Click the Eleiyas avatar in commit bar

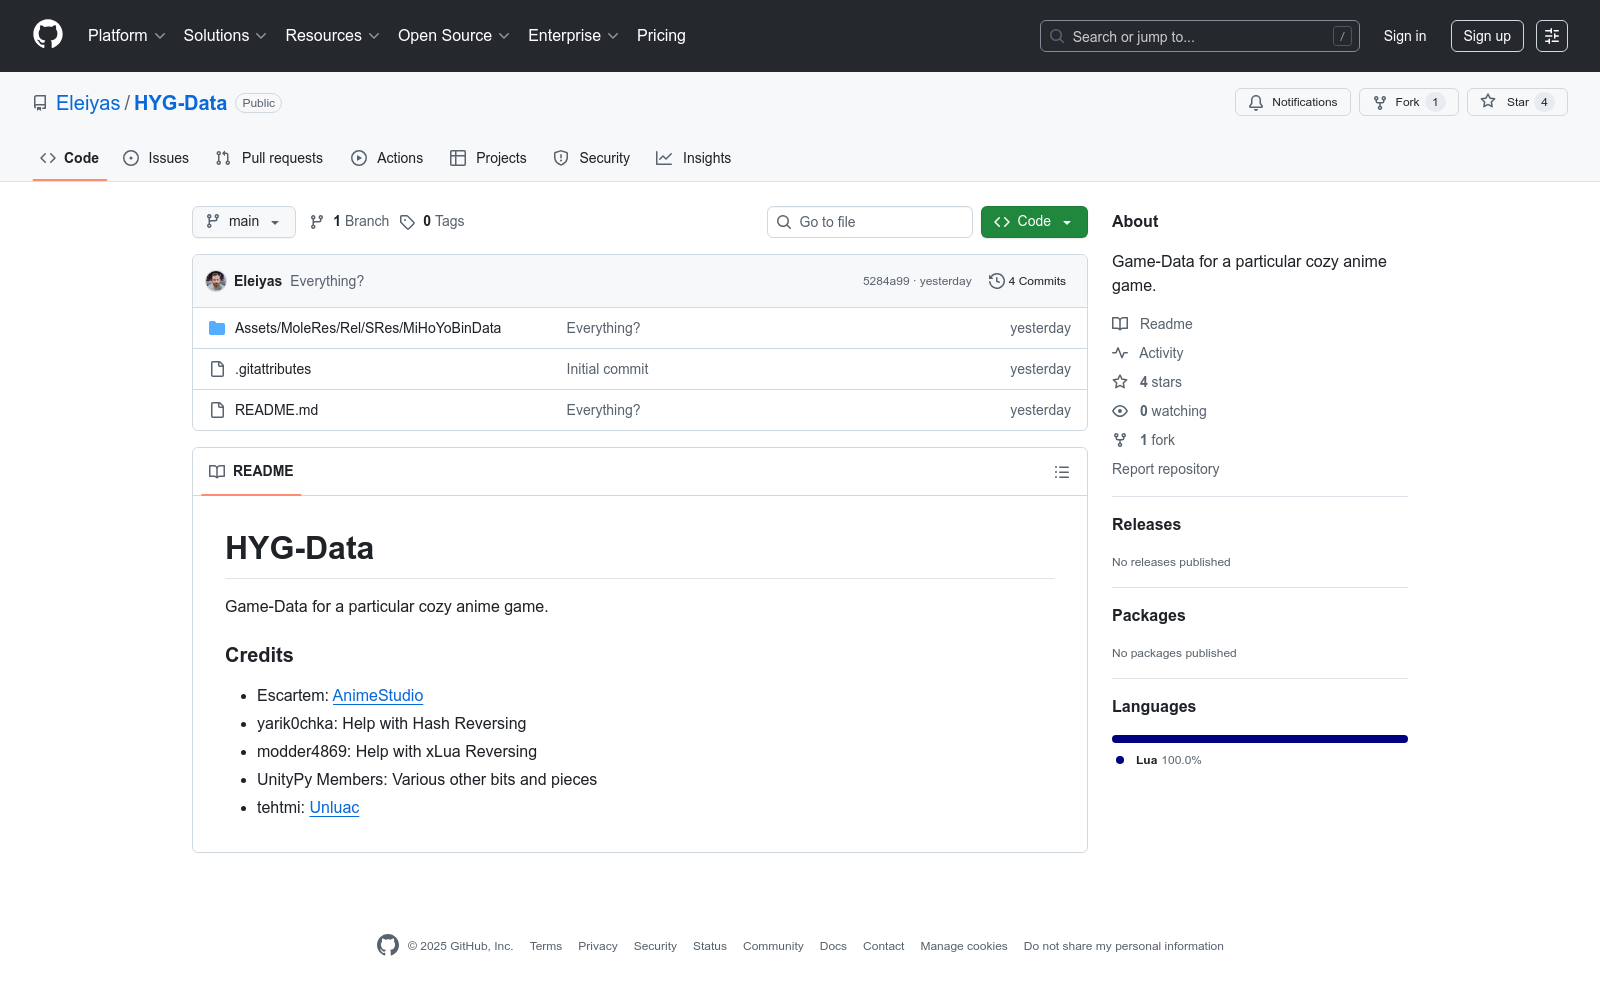(x=216, y=281)
